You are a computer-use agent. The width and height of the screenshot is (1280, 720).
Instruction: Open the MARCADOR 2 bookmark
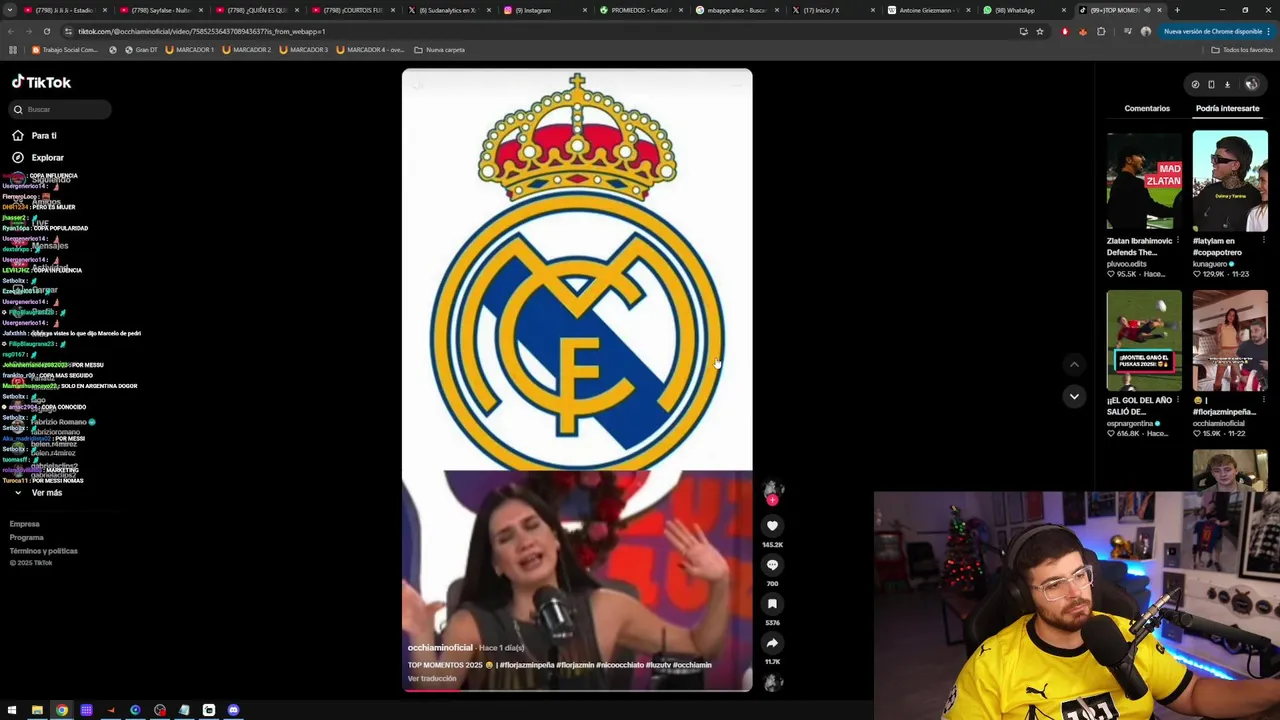(x=247, y=49)
